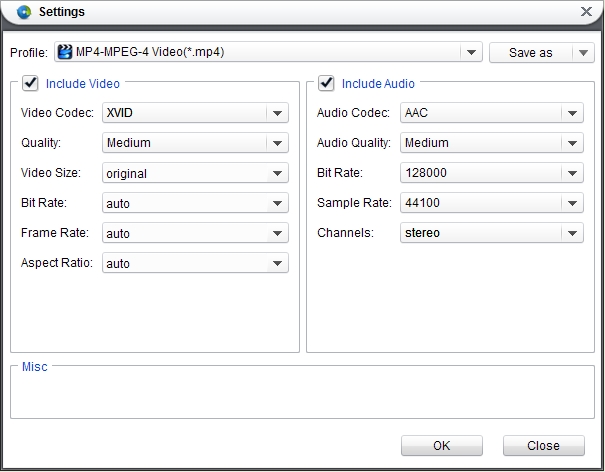Click the Video Size: label
The image size is (605, 472).
(51, 173)
